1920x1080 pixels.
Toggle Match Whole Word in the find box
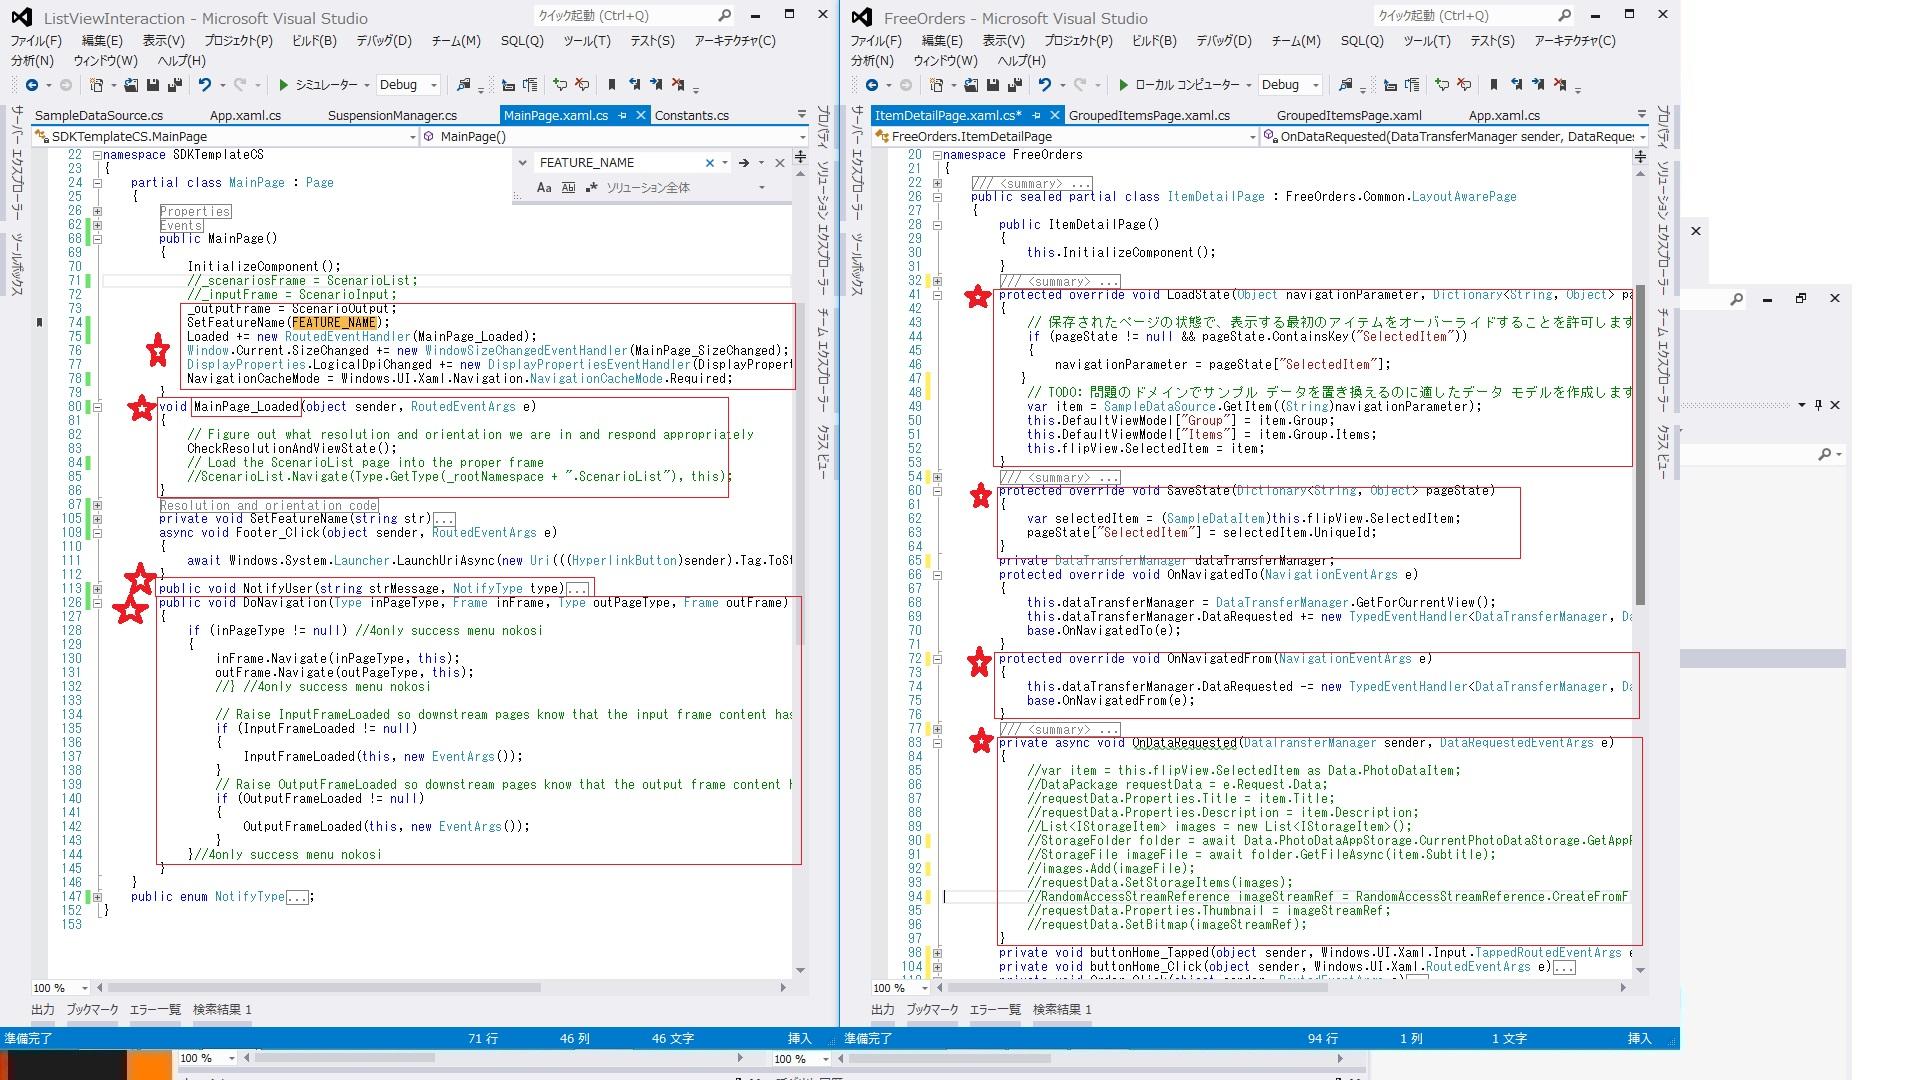coord(568,188)
